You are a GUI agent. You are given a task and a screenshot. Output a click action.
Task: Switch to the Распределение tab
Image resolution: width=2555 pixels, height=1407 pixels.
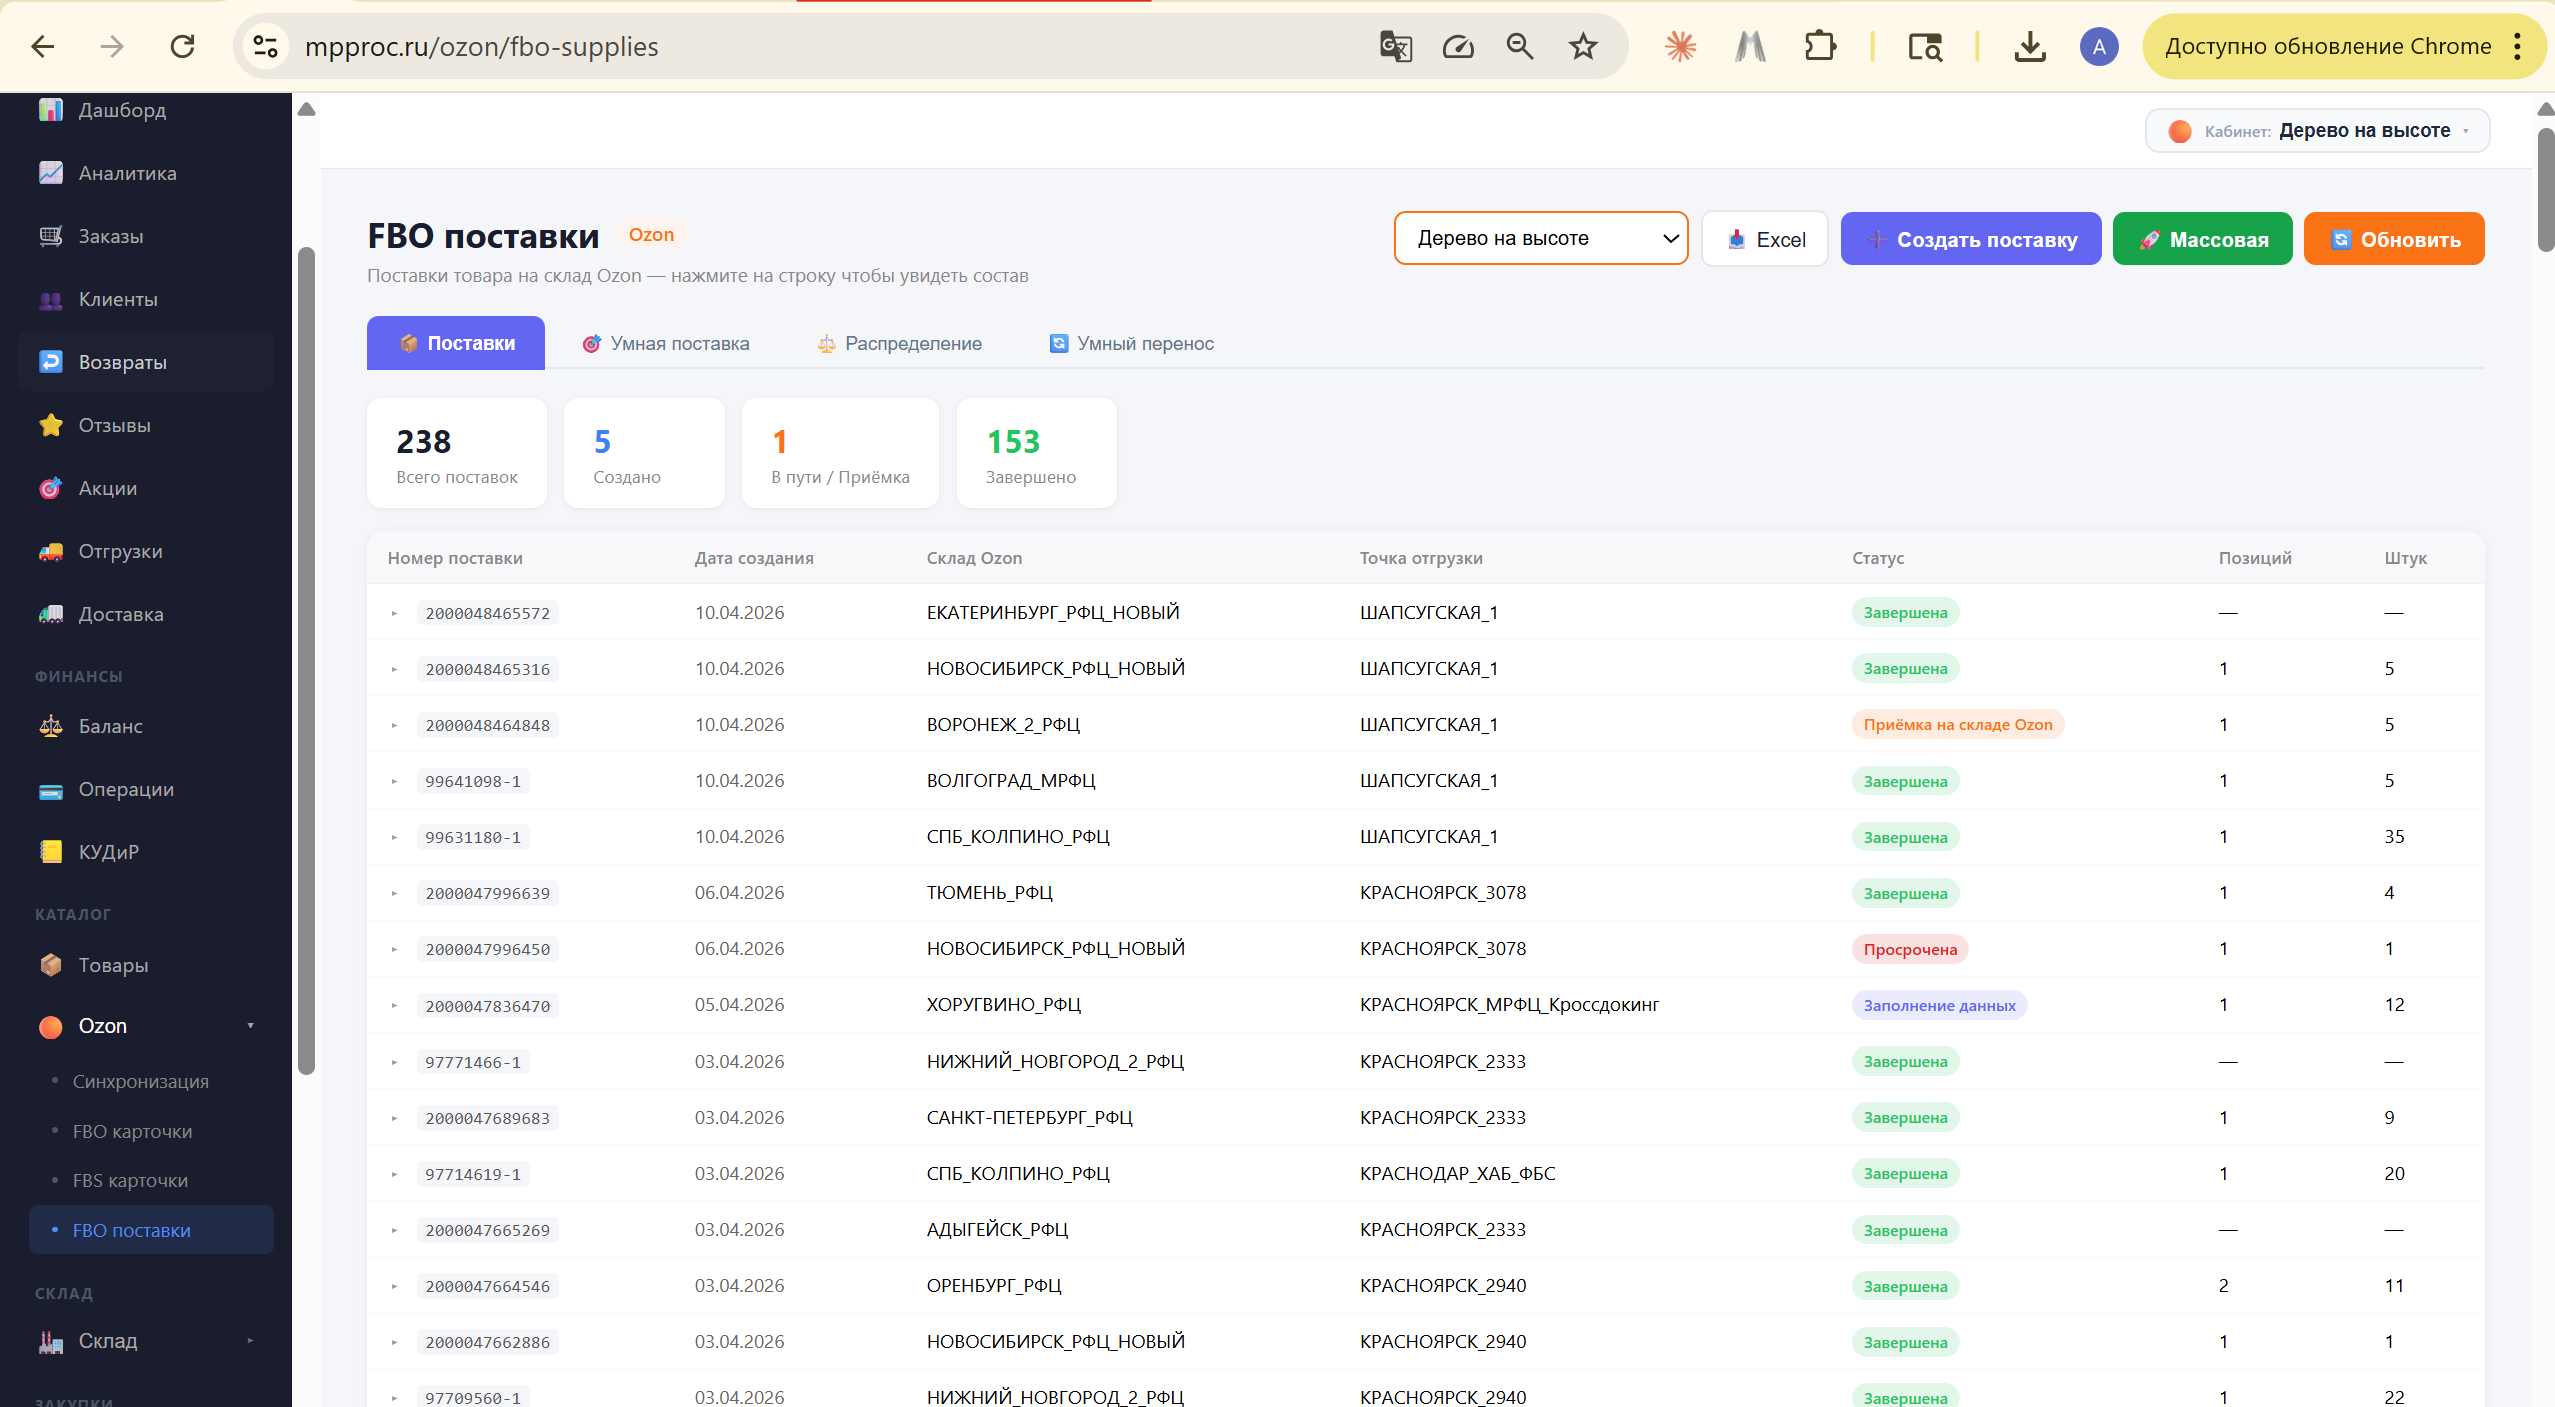899,344
